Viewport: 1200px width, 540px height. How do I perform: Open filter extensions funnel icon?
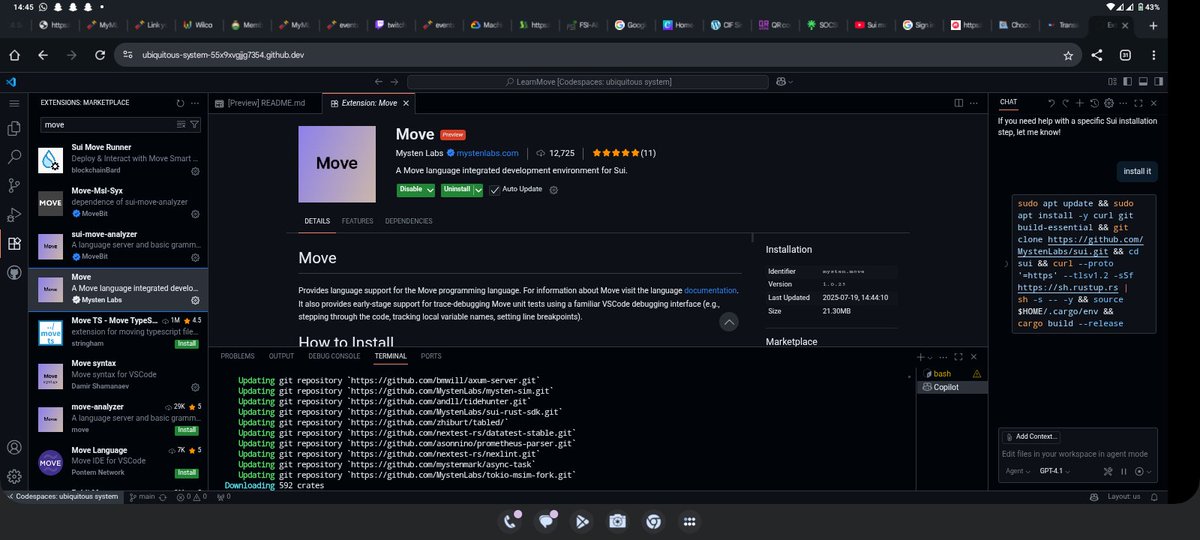point(194,125)
